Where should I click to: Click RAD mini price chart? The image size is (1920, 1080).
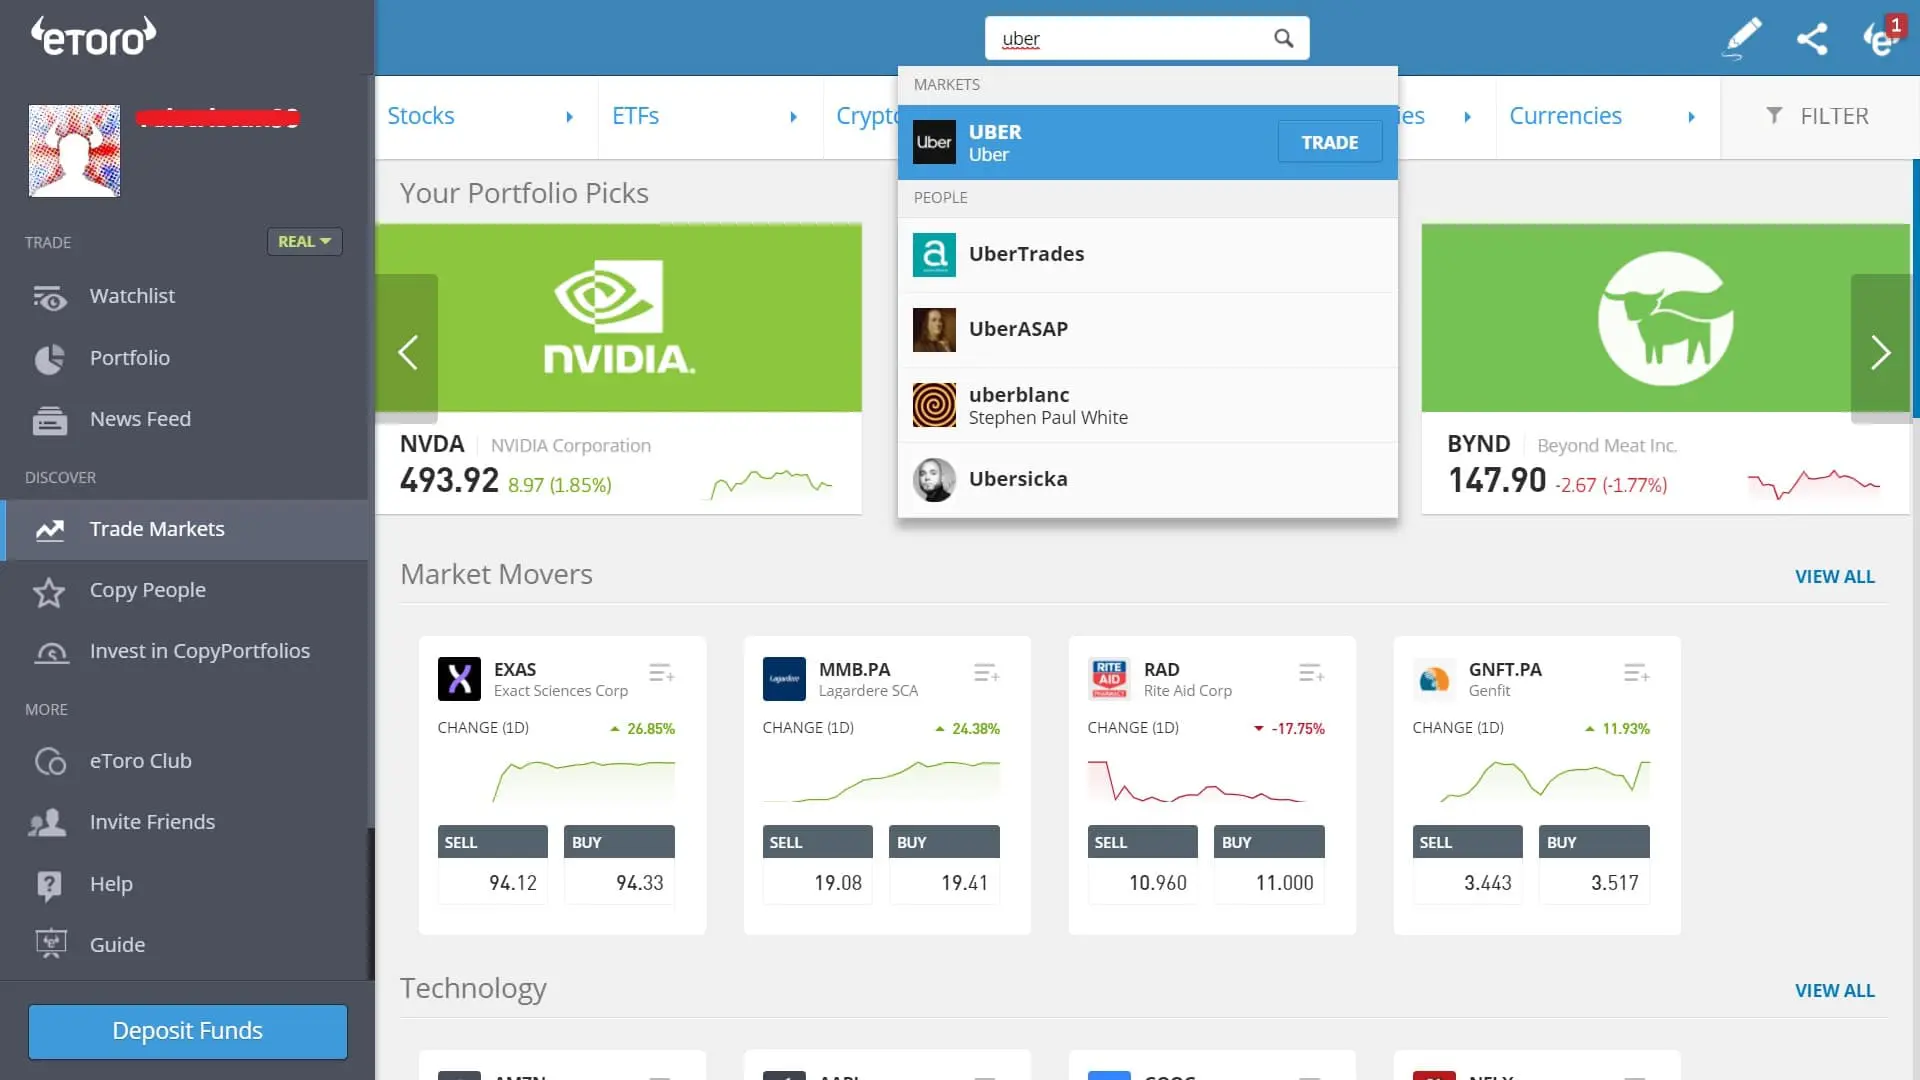coord(1206,780)
